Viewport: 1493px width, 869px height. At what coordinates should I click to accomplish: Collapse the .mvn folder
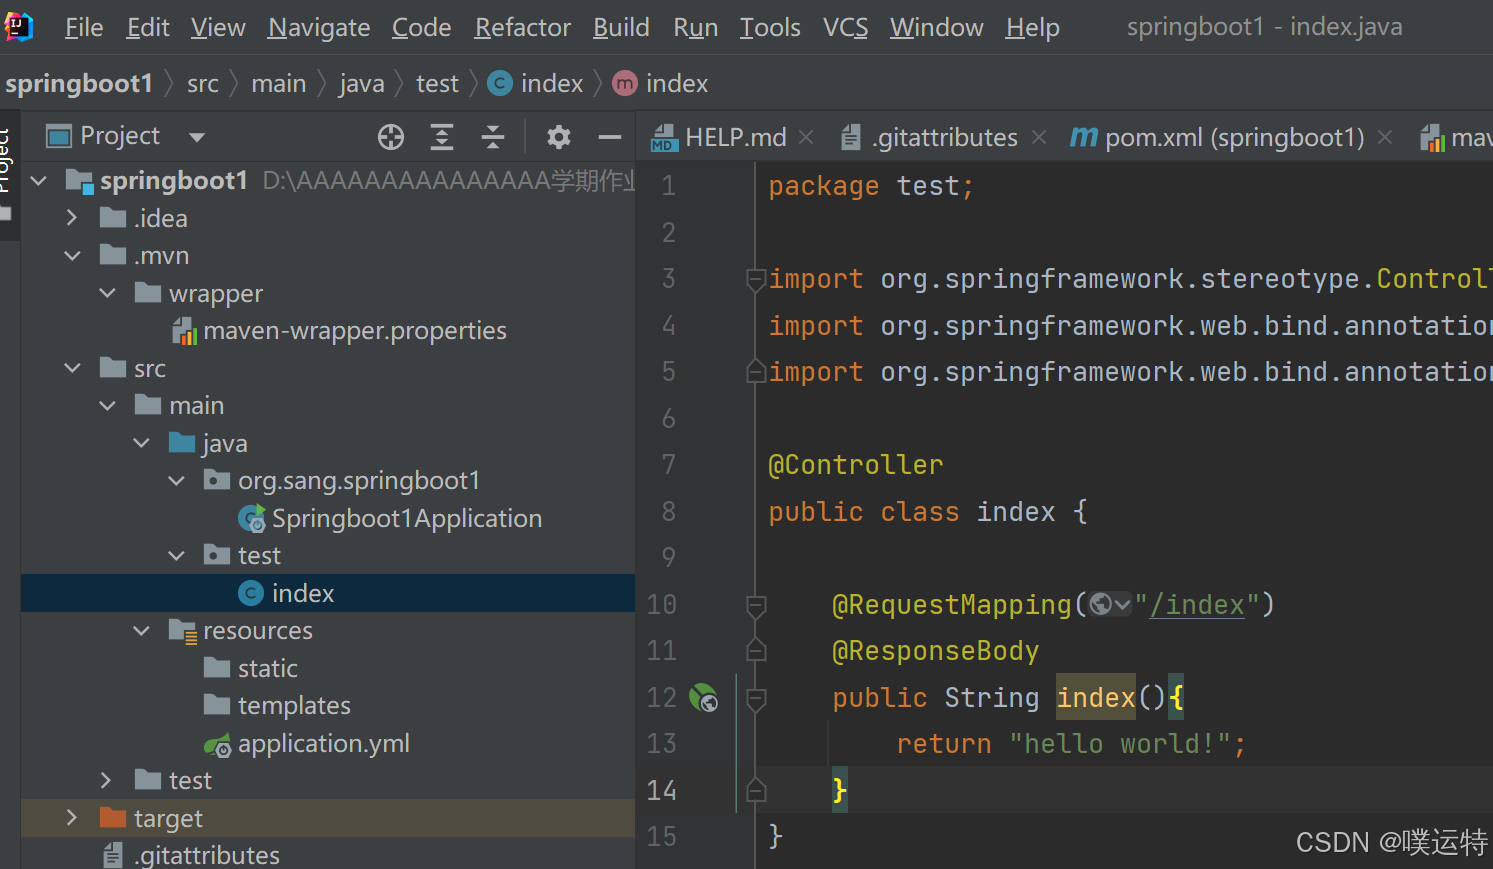(72, 256)
